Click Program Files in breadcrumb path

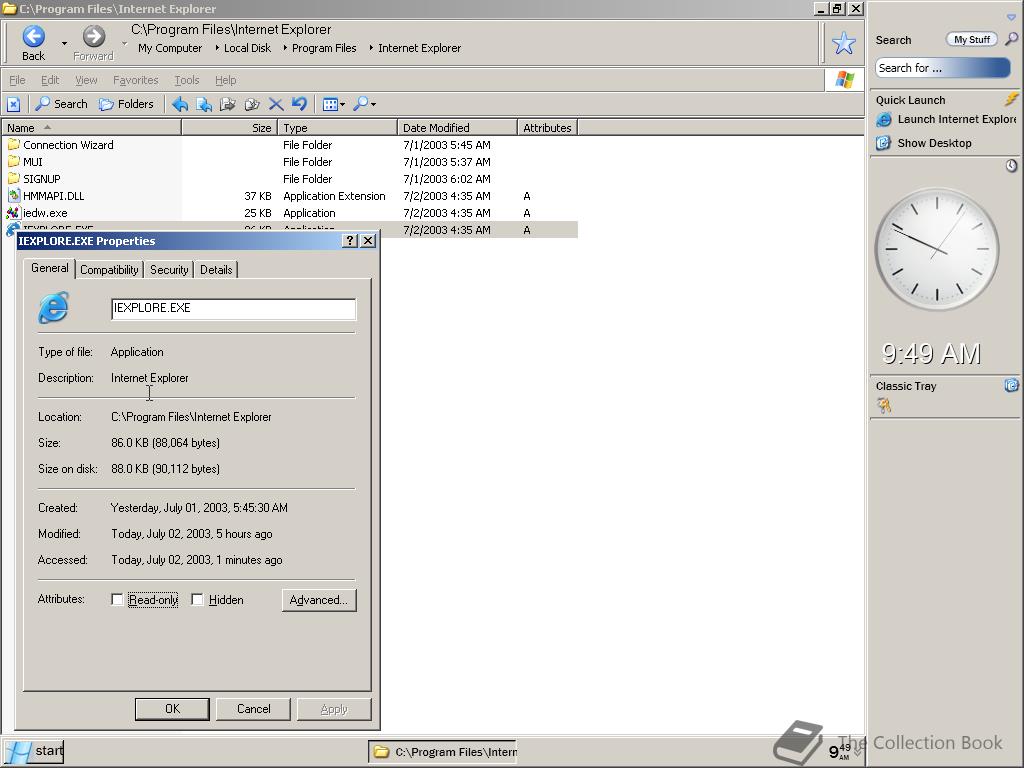[324, 48]
